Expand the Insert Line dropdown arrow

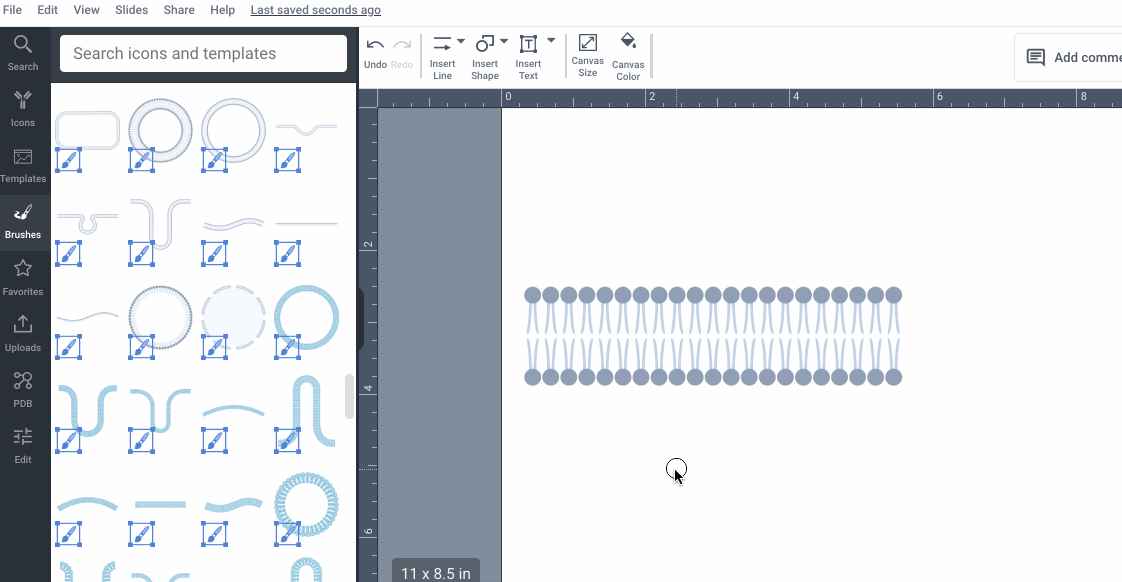(461, 42)
